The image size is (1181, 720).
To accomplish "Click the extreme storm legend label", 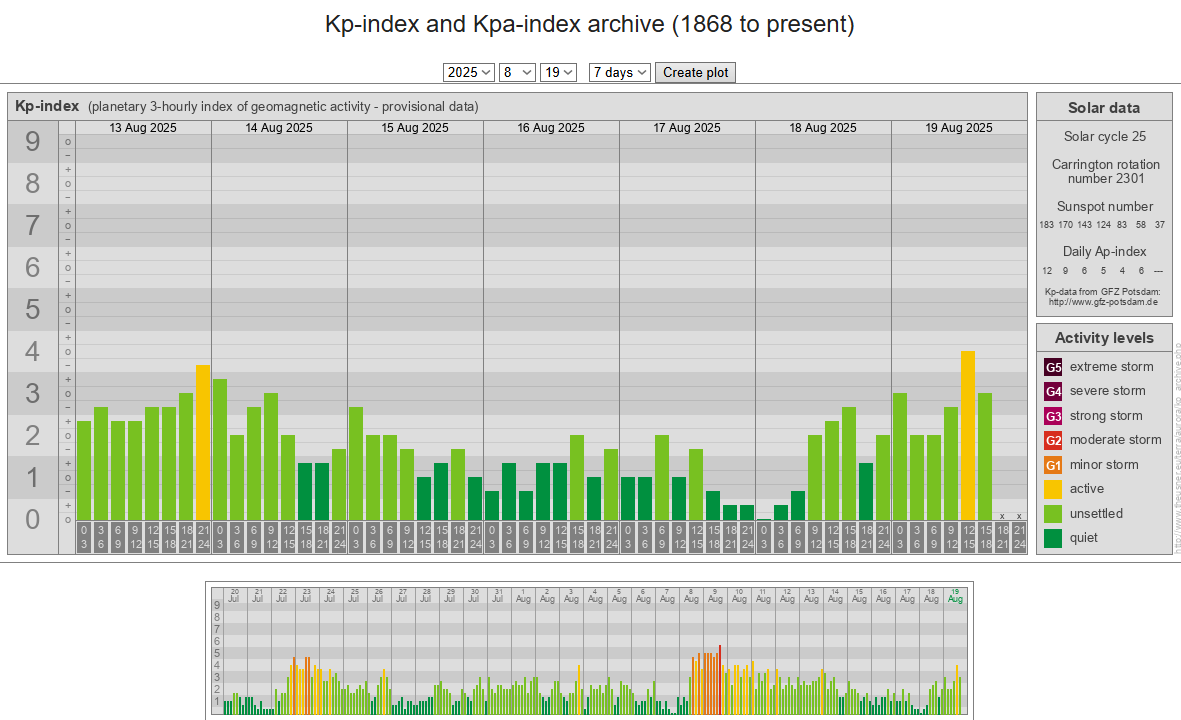I will [x=1112, y=367].
